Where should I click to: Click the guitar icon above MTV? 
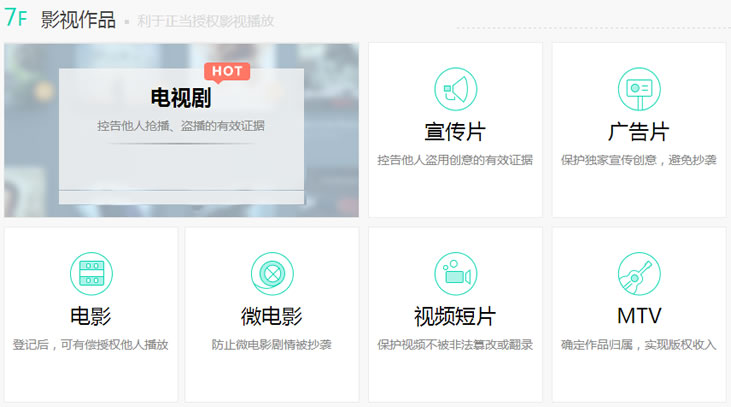[x=639, y=274]
